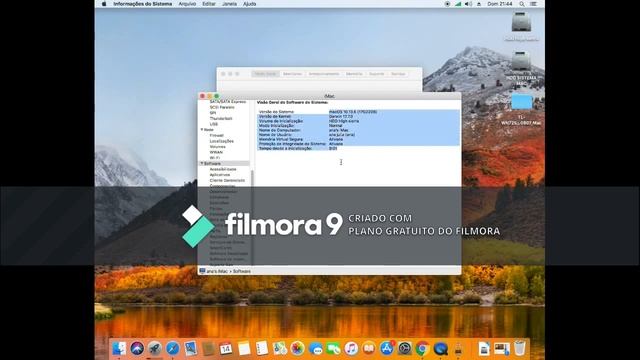Open the Trash in the Dock
The image size is (640, 360).
[x=520, y=348]
